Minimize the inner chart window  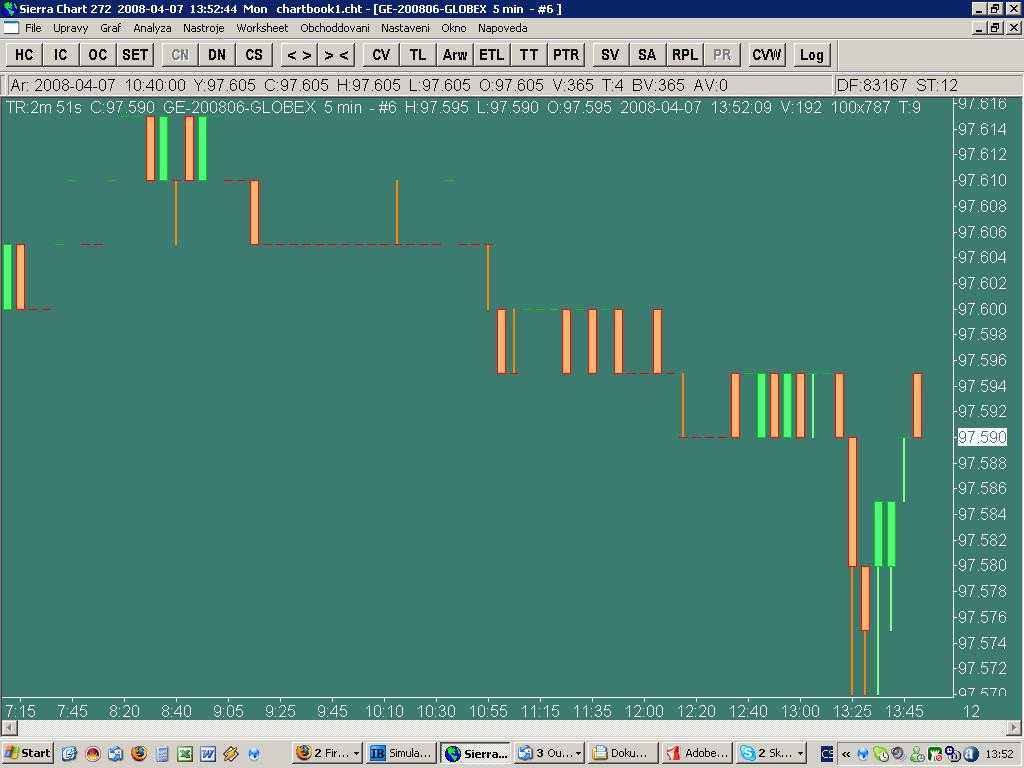tap(978, 27)
